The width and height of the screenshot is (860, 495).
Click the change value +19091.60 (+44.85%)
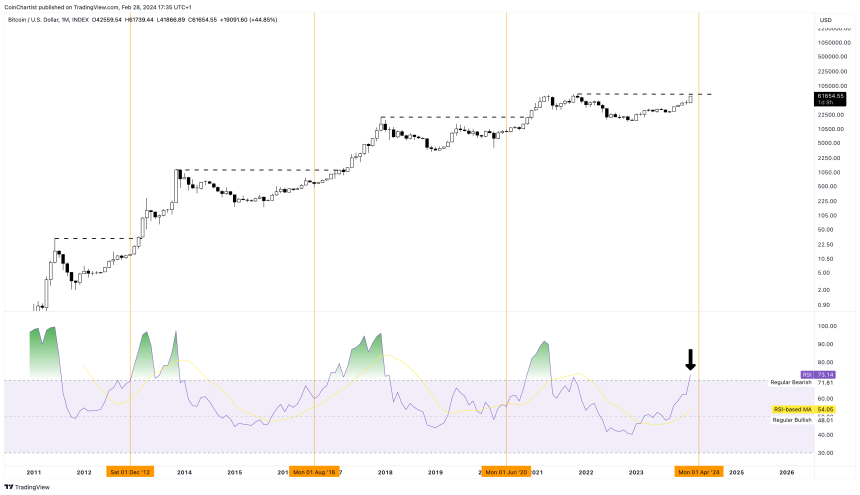point(248,20)
